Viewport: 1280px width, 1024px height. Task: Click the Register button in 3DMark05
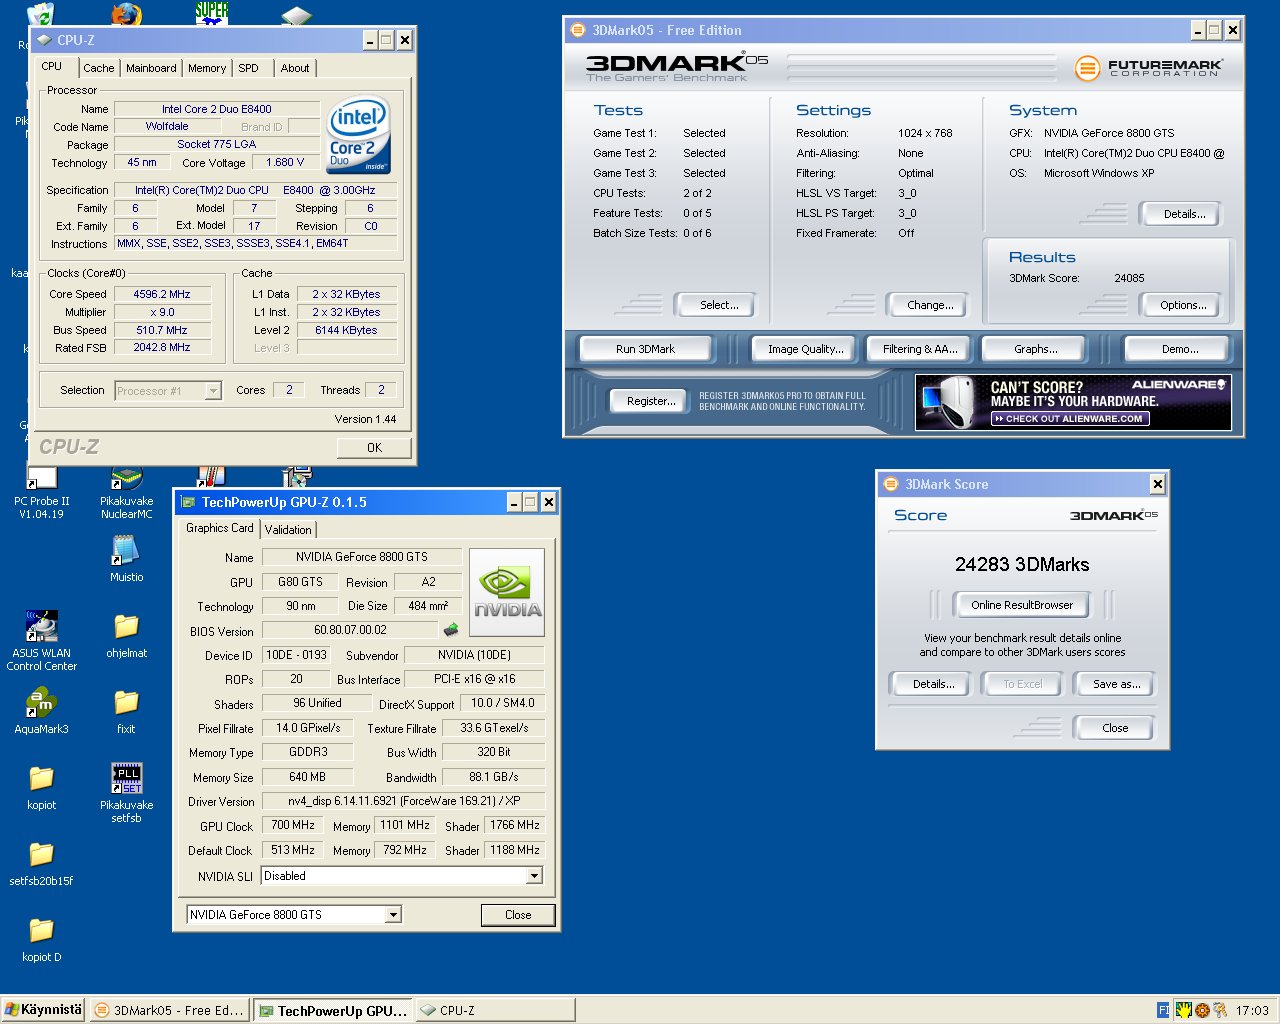(x=651, y=401)
